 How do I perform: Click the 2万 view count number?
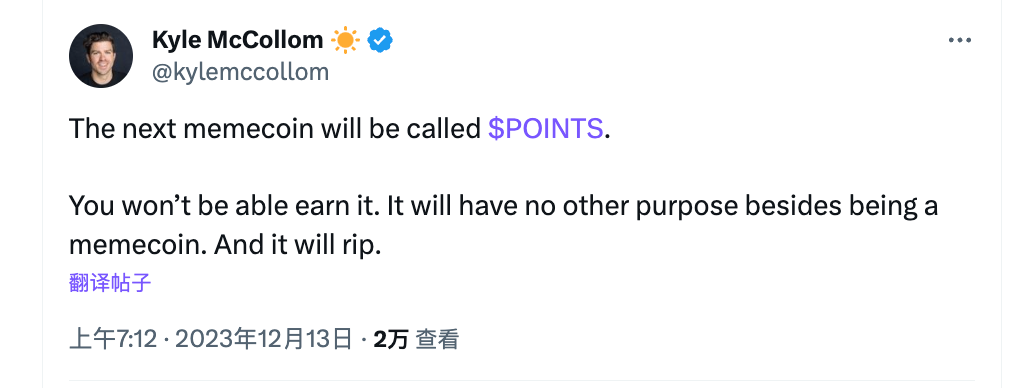coord(390,339)
